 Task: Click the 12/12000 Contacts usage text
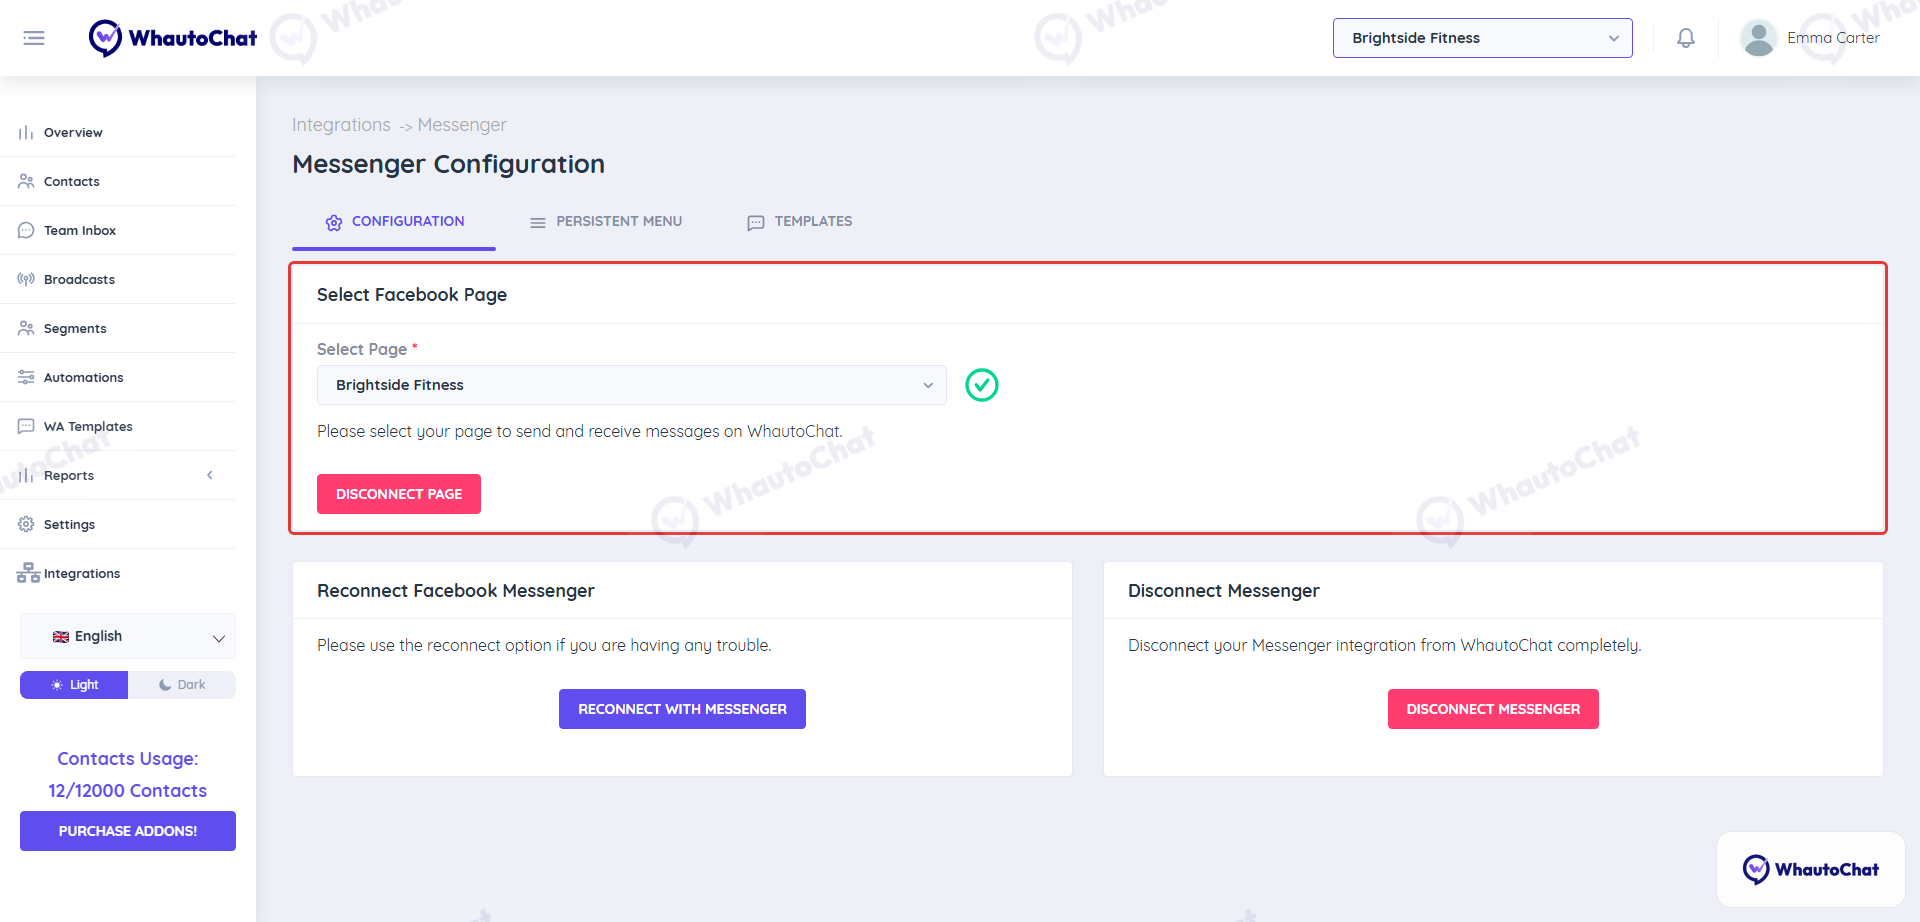pyautogui.click(x=128, y=791)
